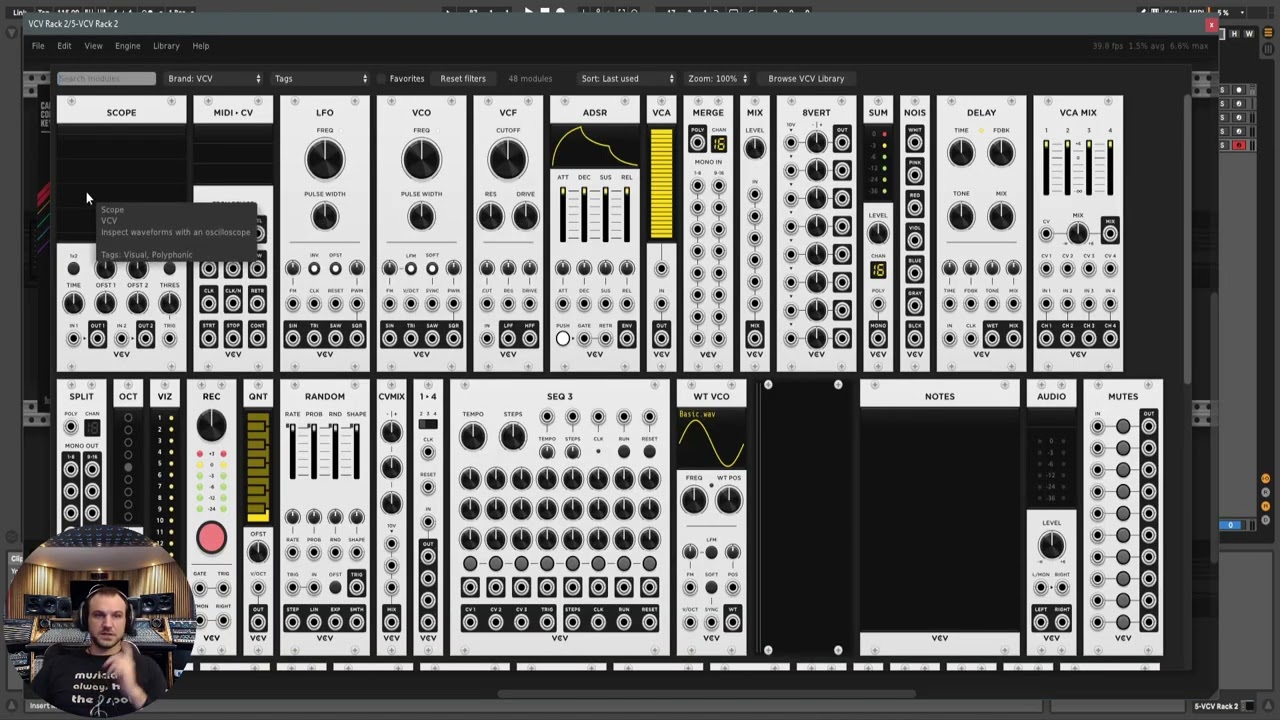Open the Engine menu
This screenshot has height=720, width=1280.
pos(127,46)
